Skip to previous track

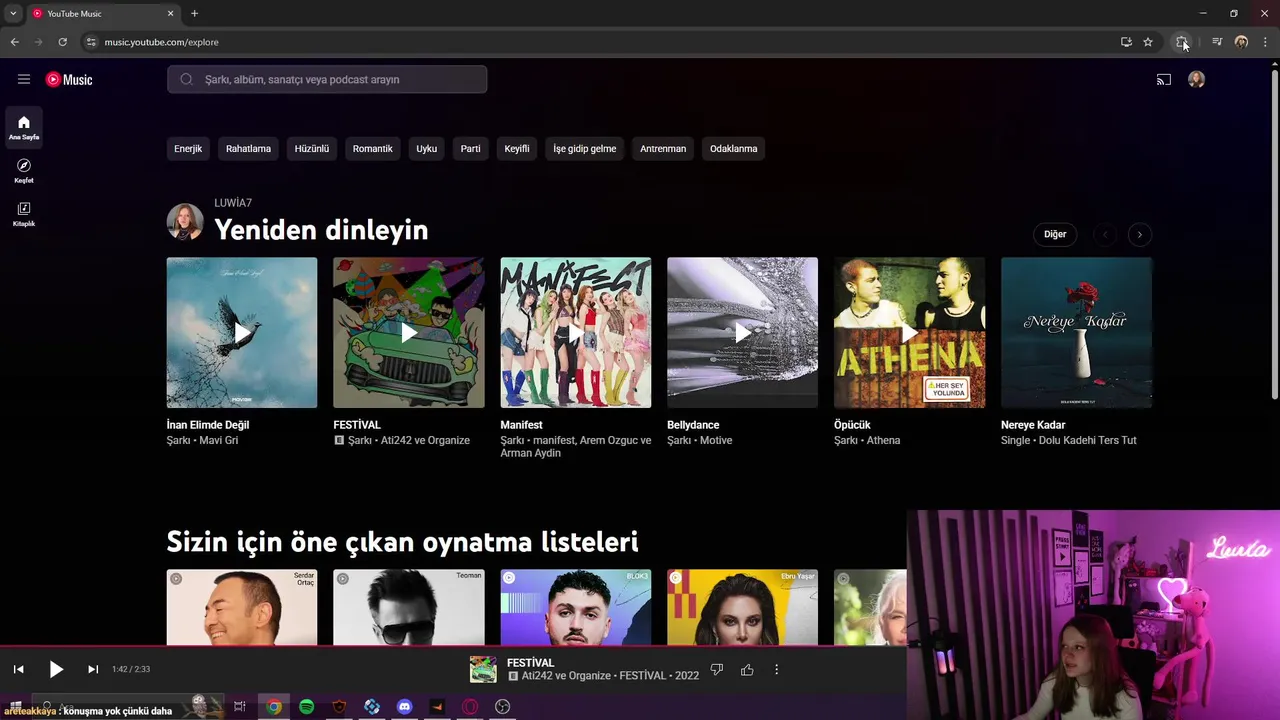pos(18,669)
